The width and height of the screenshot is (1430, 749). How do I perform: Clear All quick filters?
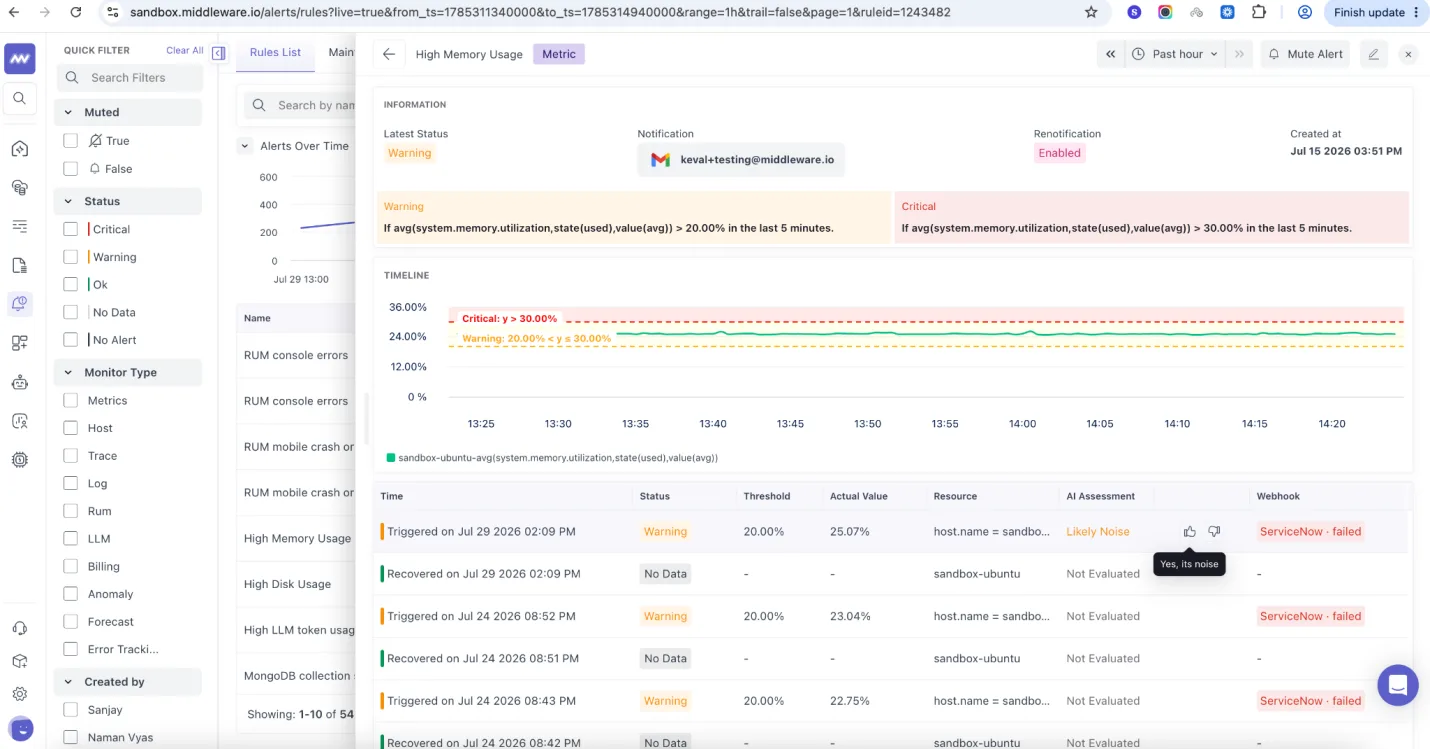point(185,50)
